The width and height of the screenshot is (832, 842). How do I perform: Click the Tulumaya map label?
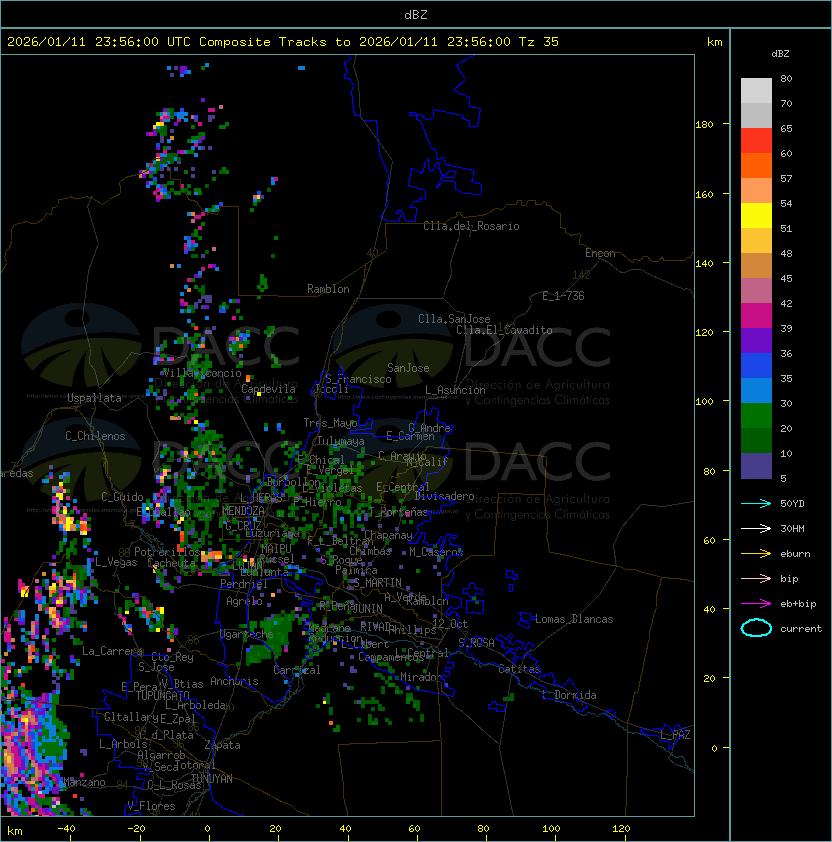tap(341, 441)
